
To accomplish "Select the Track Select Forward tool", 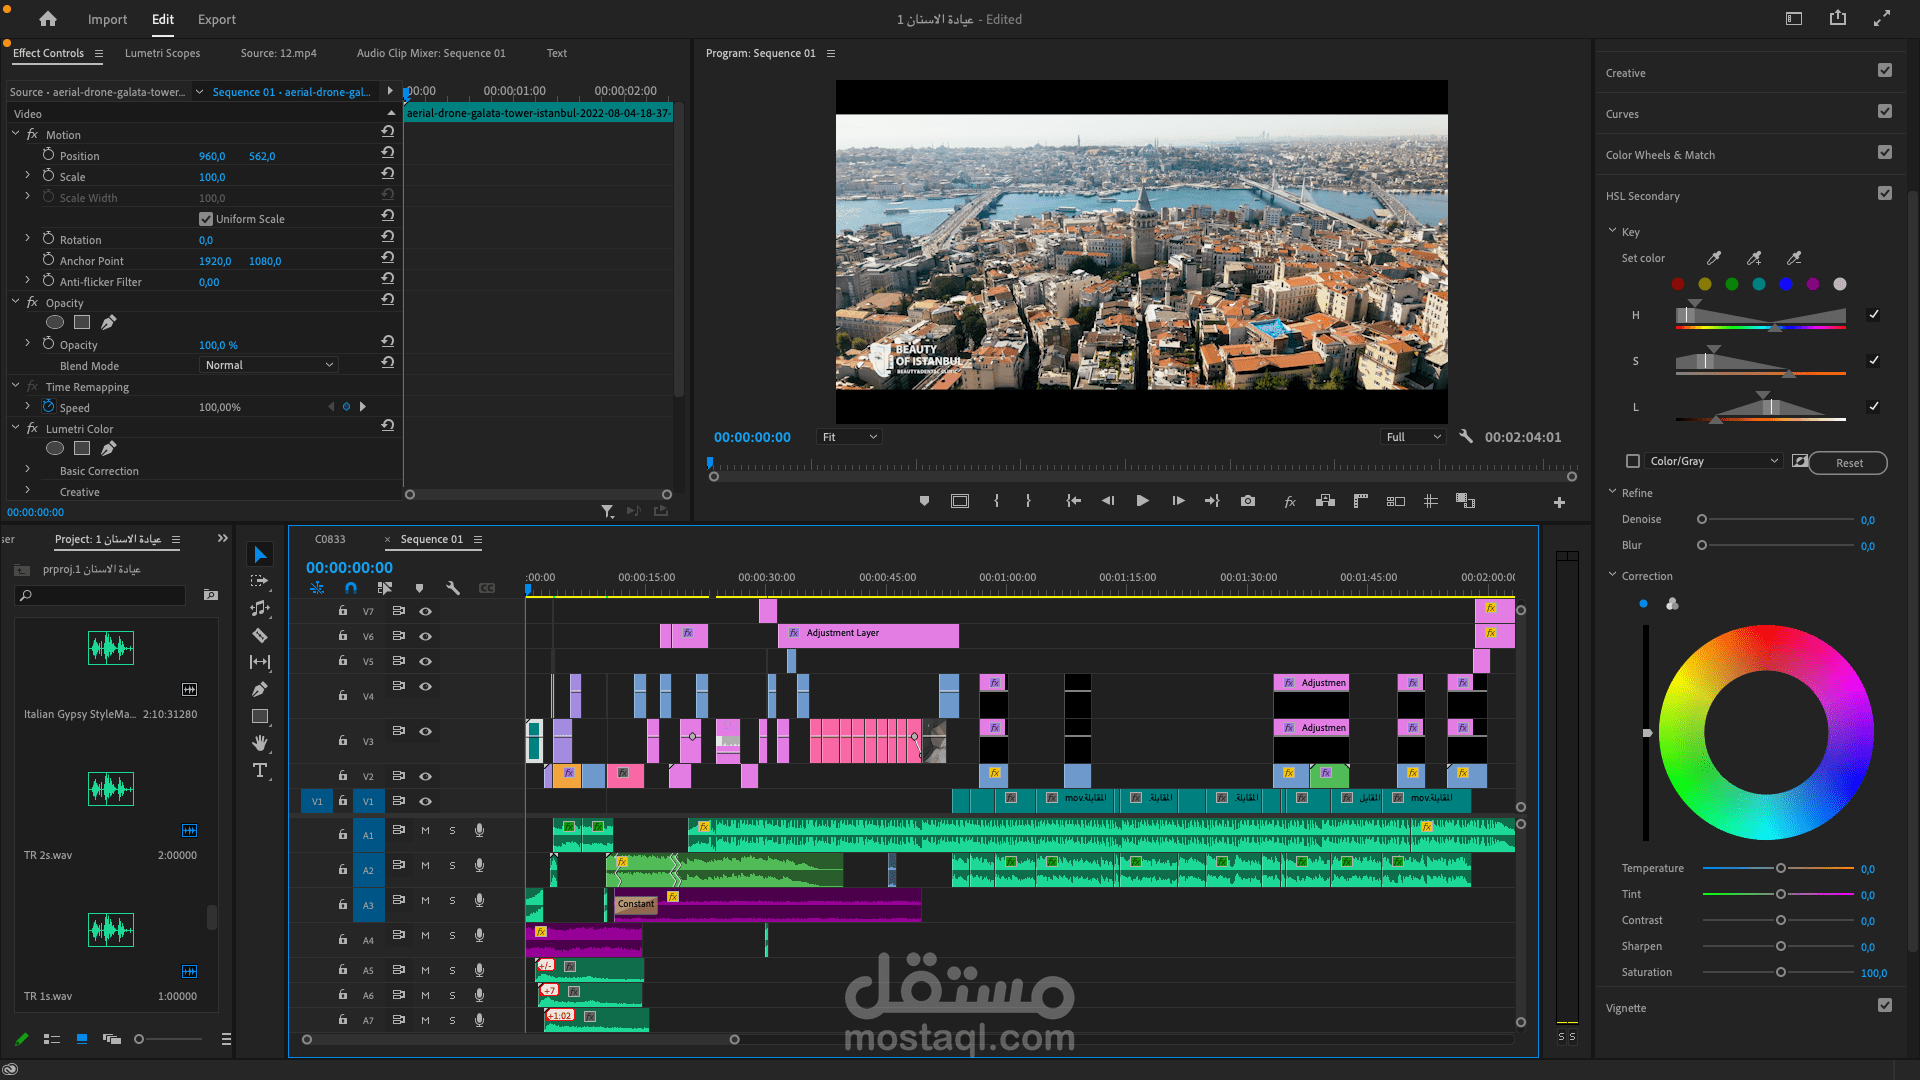I will pyautogui.click(x=260, y=581).
